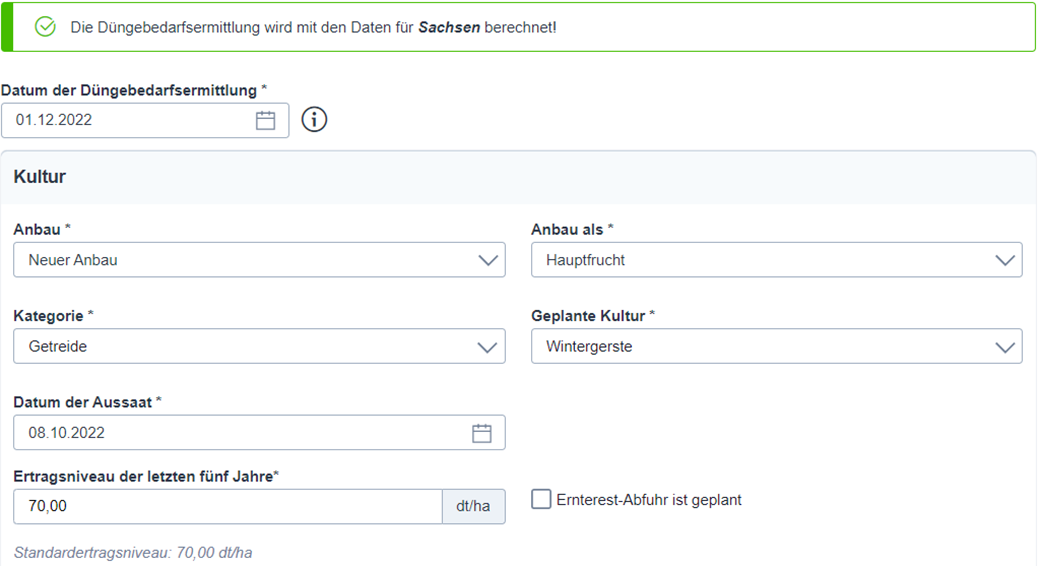Open calendar icon in Datum der Aussaat
1040x566 pixels.
click(x=482, y=433)
